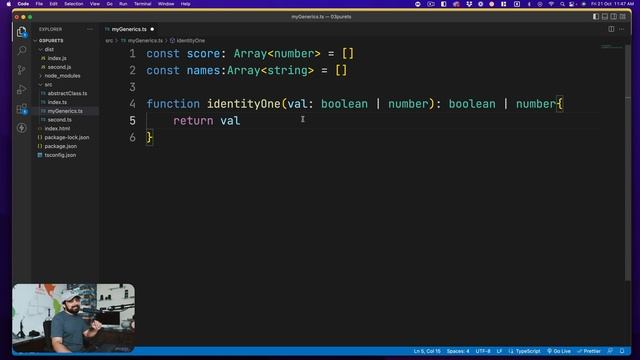Open the Terminal menu
The image size is (640, 360).
pyautogui.click(x=142, y=4)
